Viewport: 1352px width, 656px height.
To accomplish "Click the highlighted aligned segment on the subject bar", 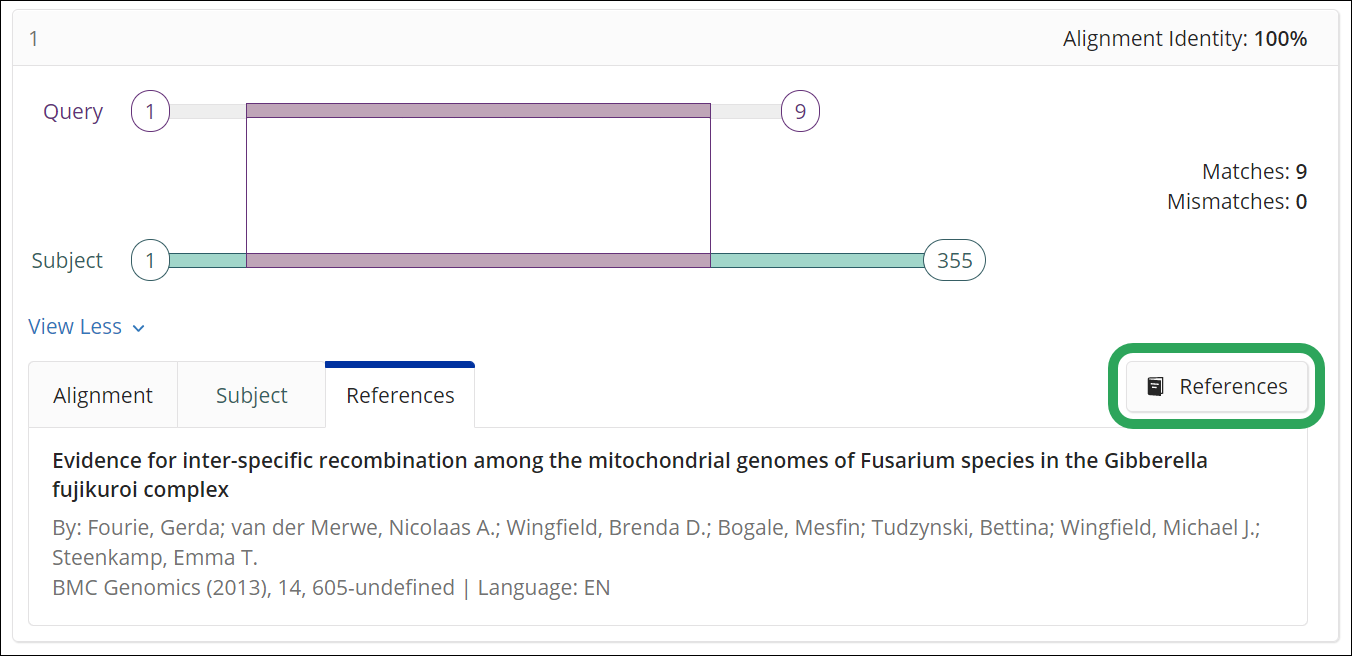I will [478, 260].
